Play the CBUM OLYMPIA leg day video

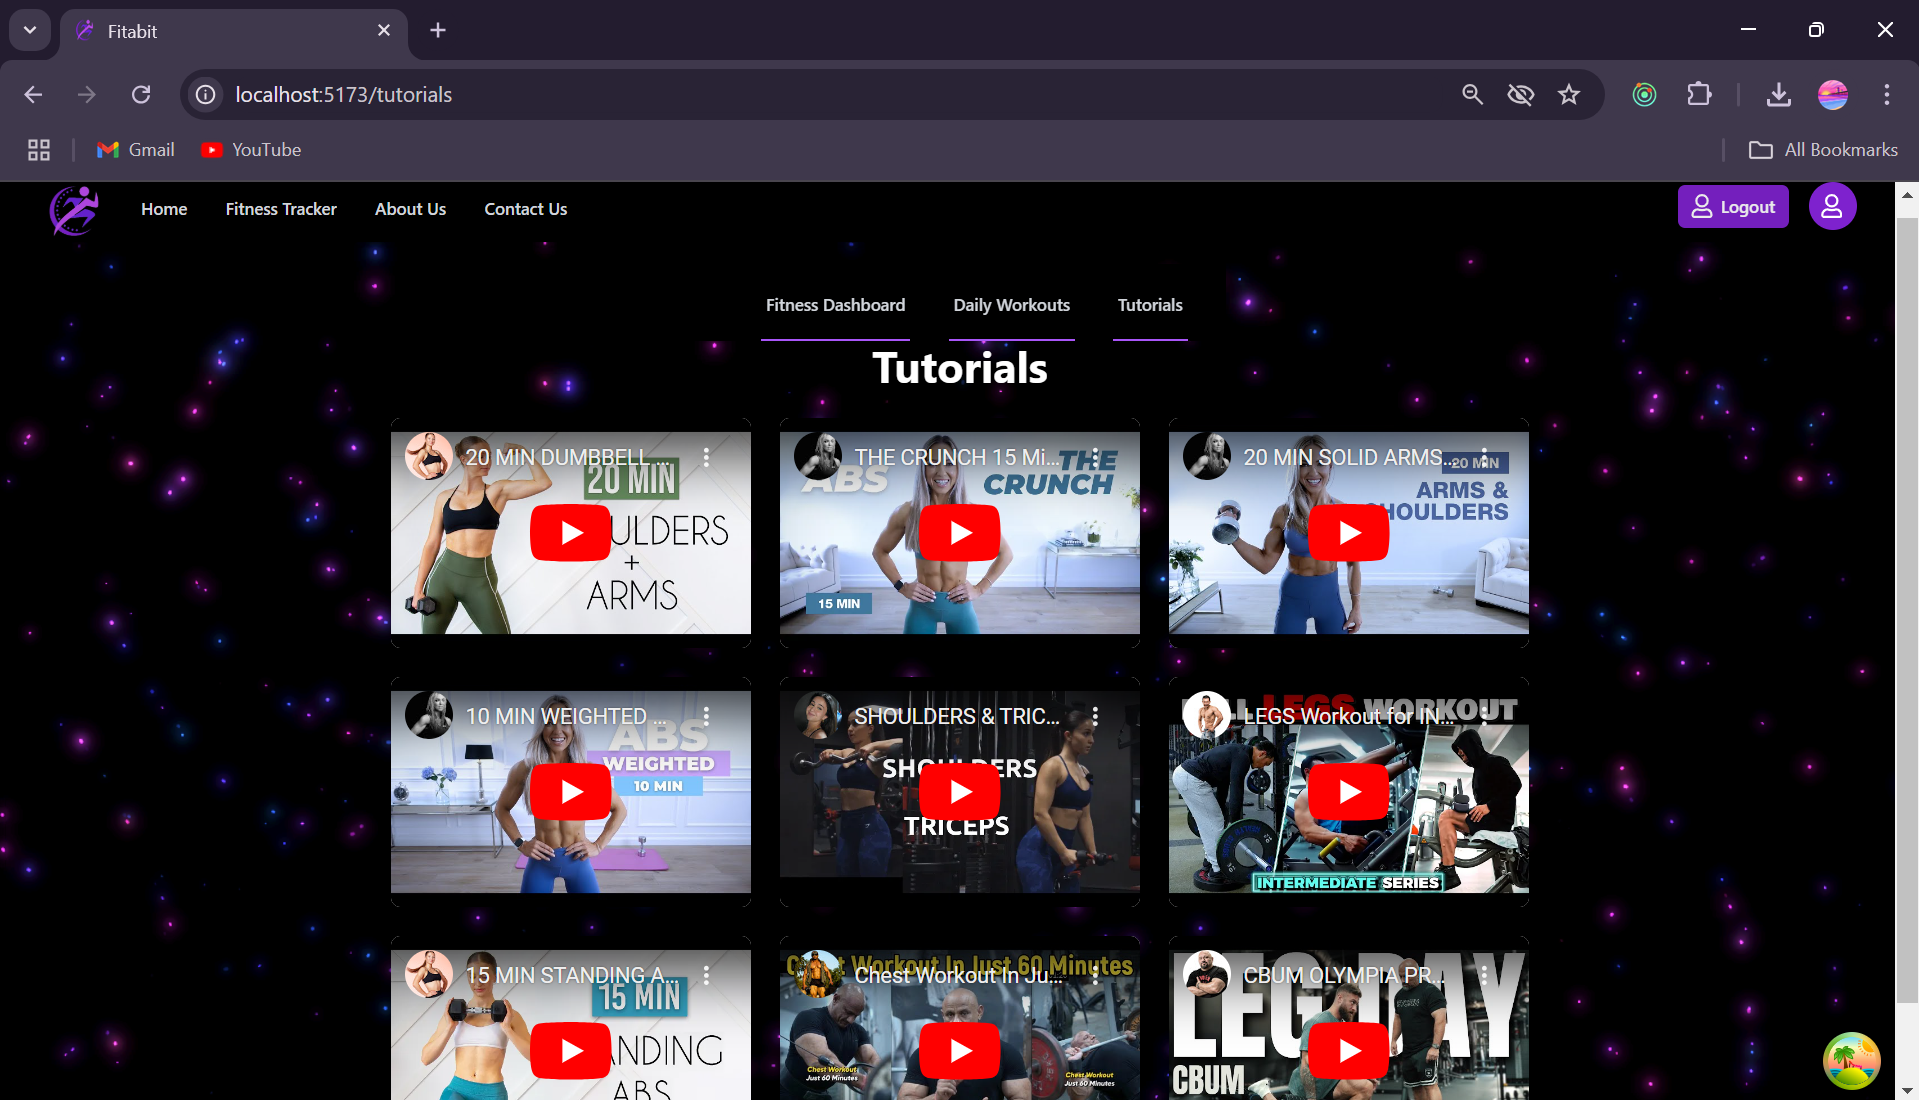coord(1348,1051)
